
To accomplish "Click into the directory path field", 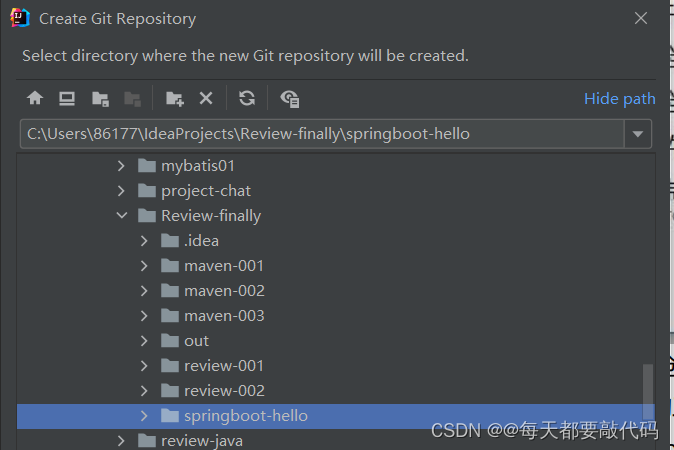I will [322, 134].
